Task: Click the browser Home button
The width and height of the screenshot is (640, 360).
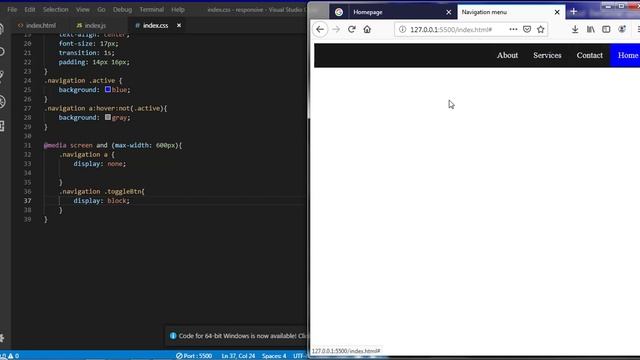Action: tap(367, 29)
